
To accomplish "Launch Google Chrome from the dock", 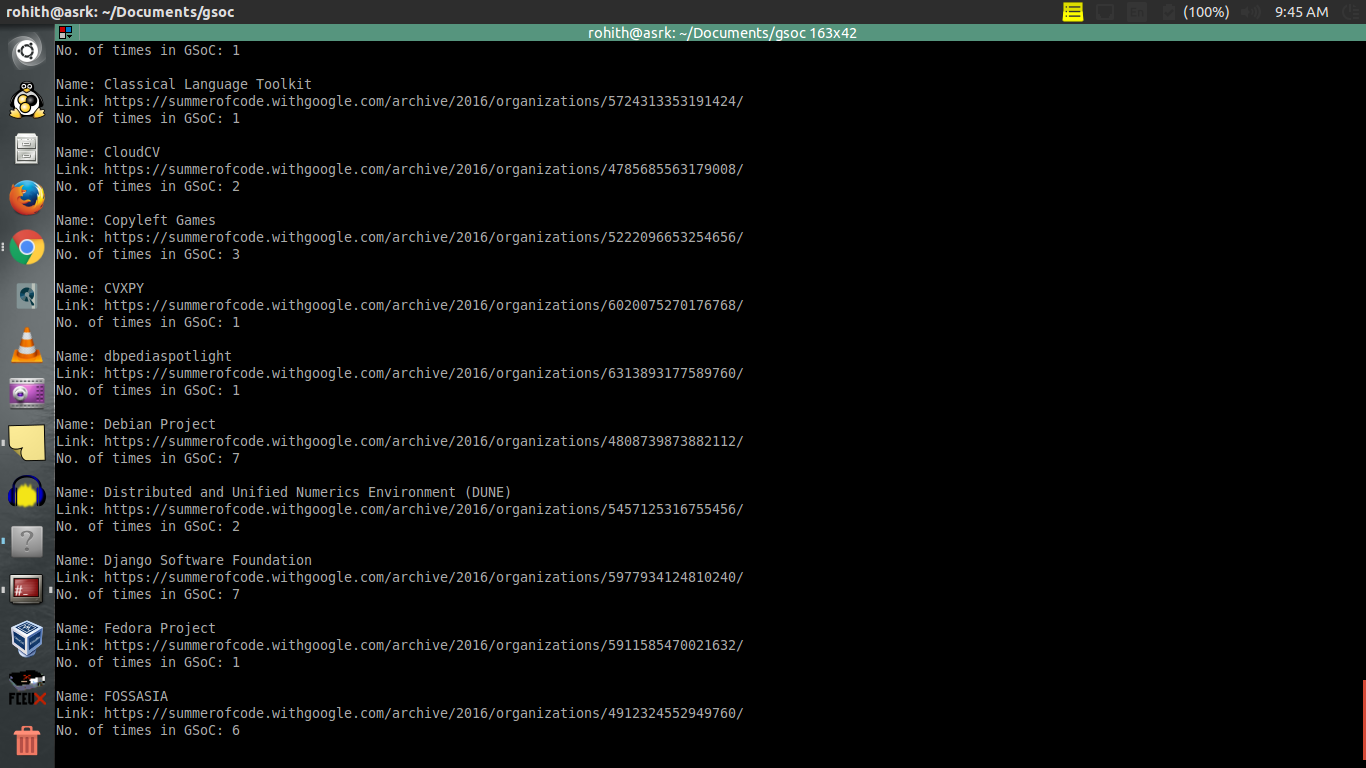I will pyautogui.click(x=27, y=247).
